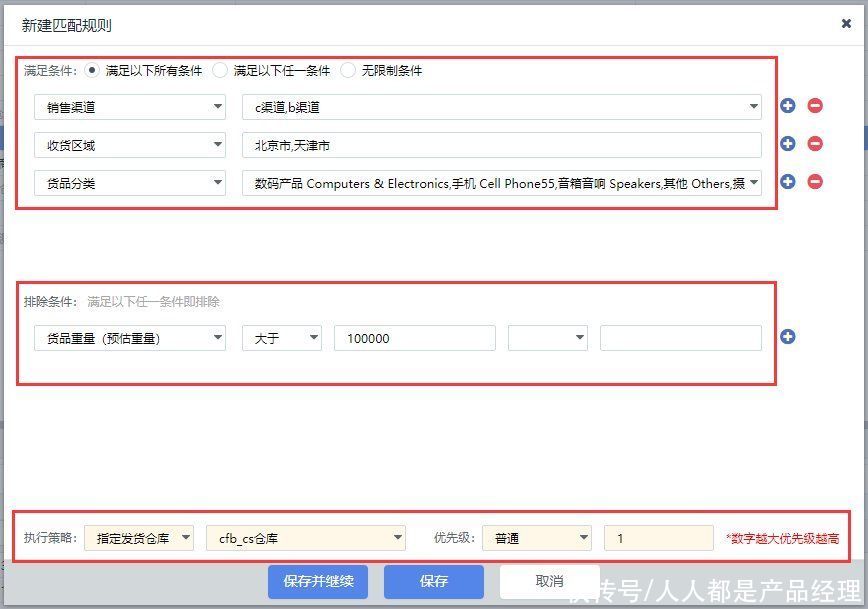Open the 普通 priority dropdown

536,538
